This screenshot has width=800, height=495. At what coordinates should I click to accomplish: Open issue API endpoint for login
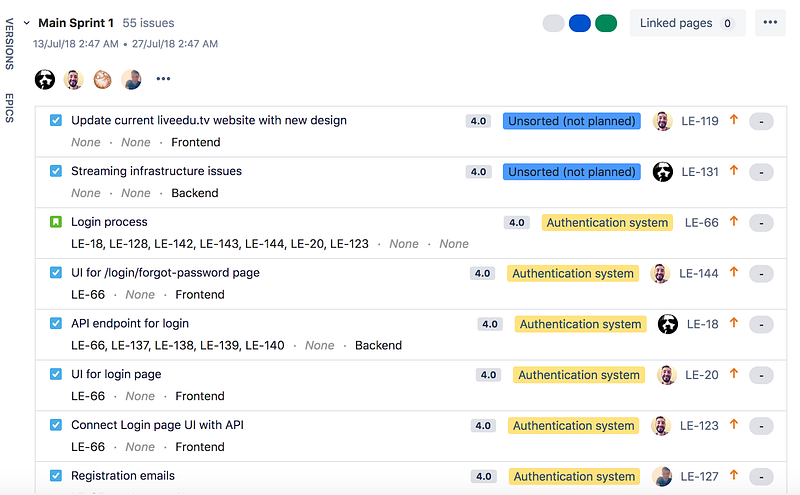(x=130, y=324)
